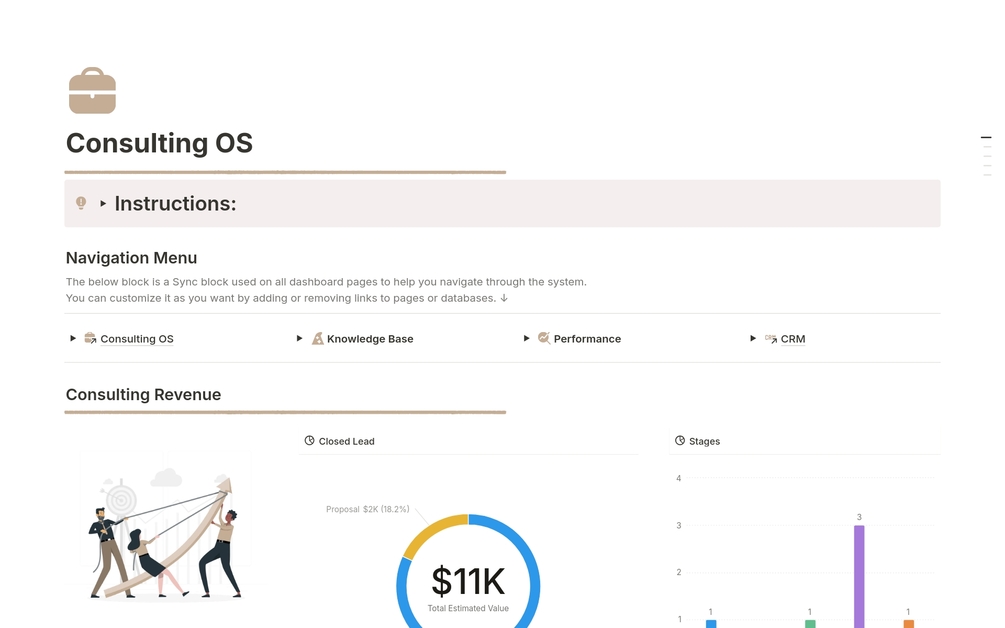Toggle the Knowledge Base disclosure triangle
The width and height of the screenshot is (1005, 628).
point(299,338)
